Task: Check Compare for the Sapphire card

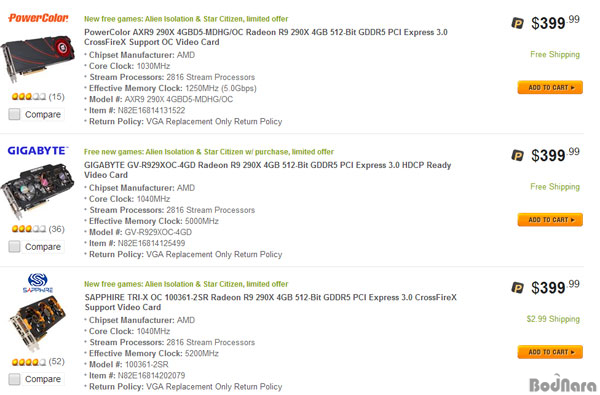Action: coord(15,379)
